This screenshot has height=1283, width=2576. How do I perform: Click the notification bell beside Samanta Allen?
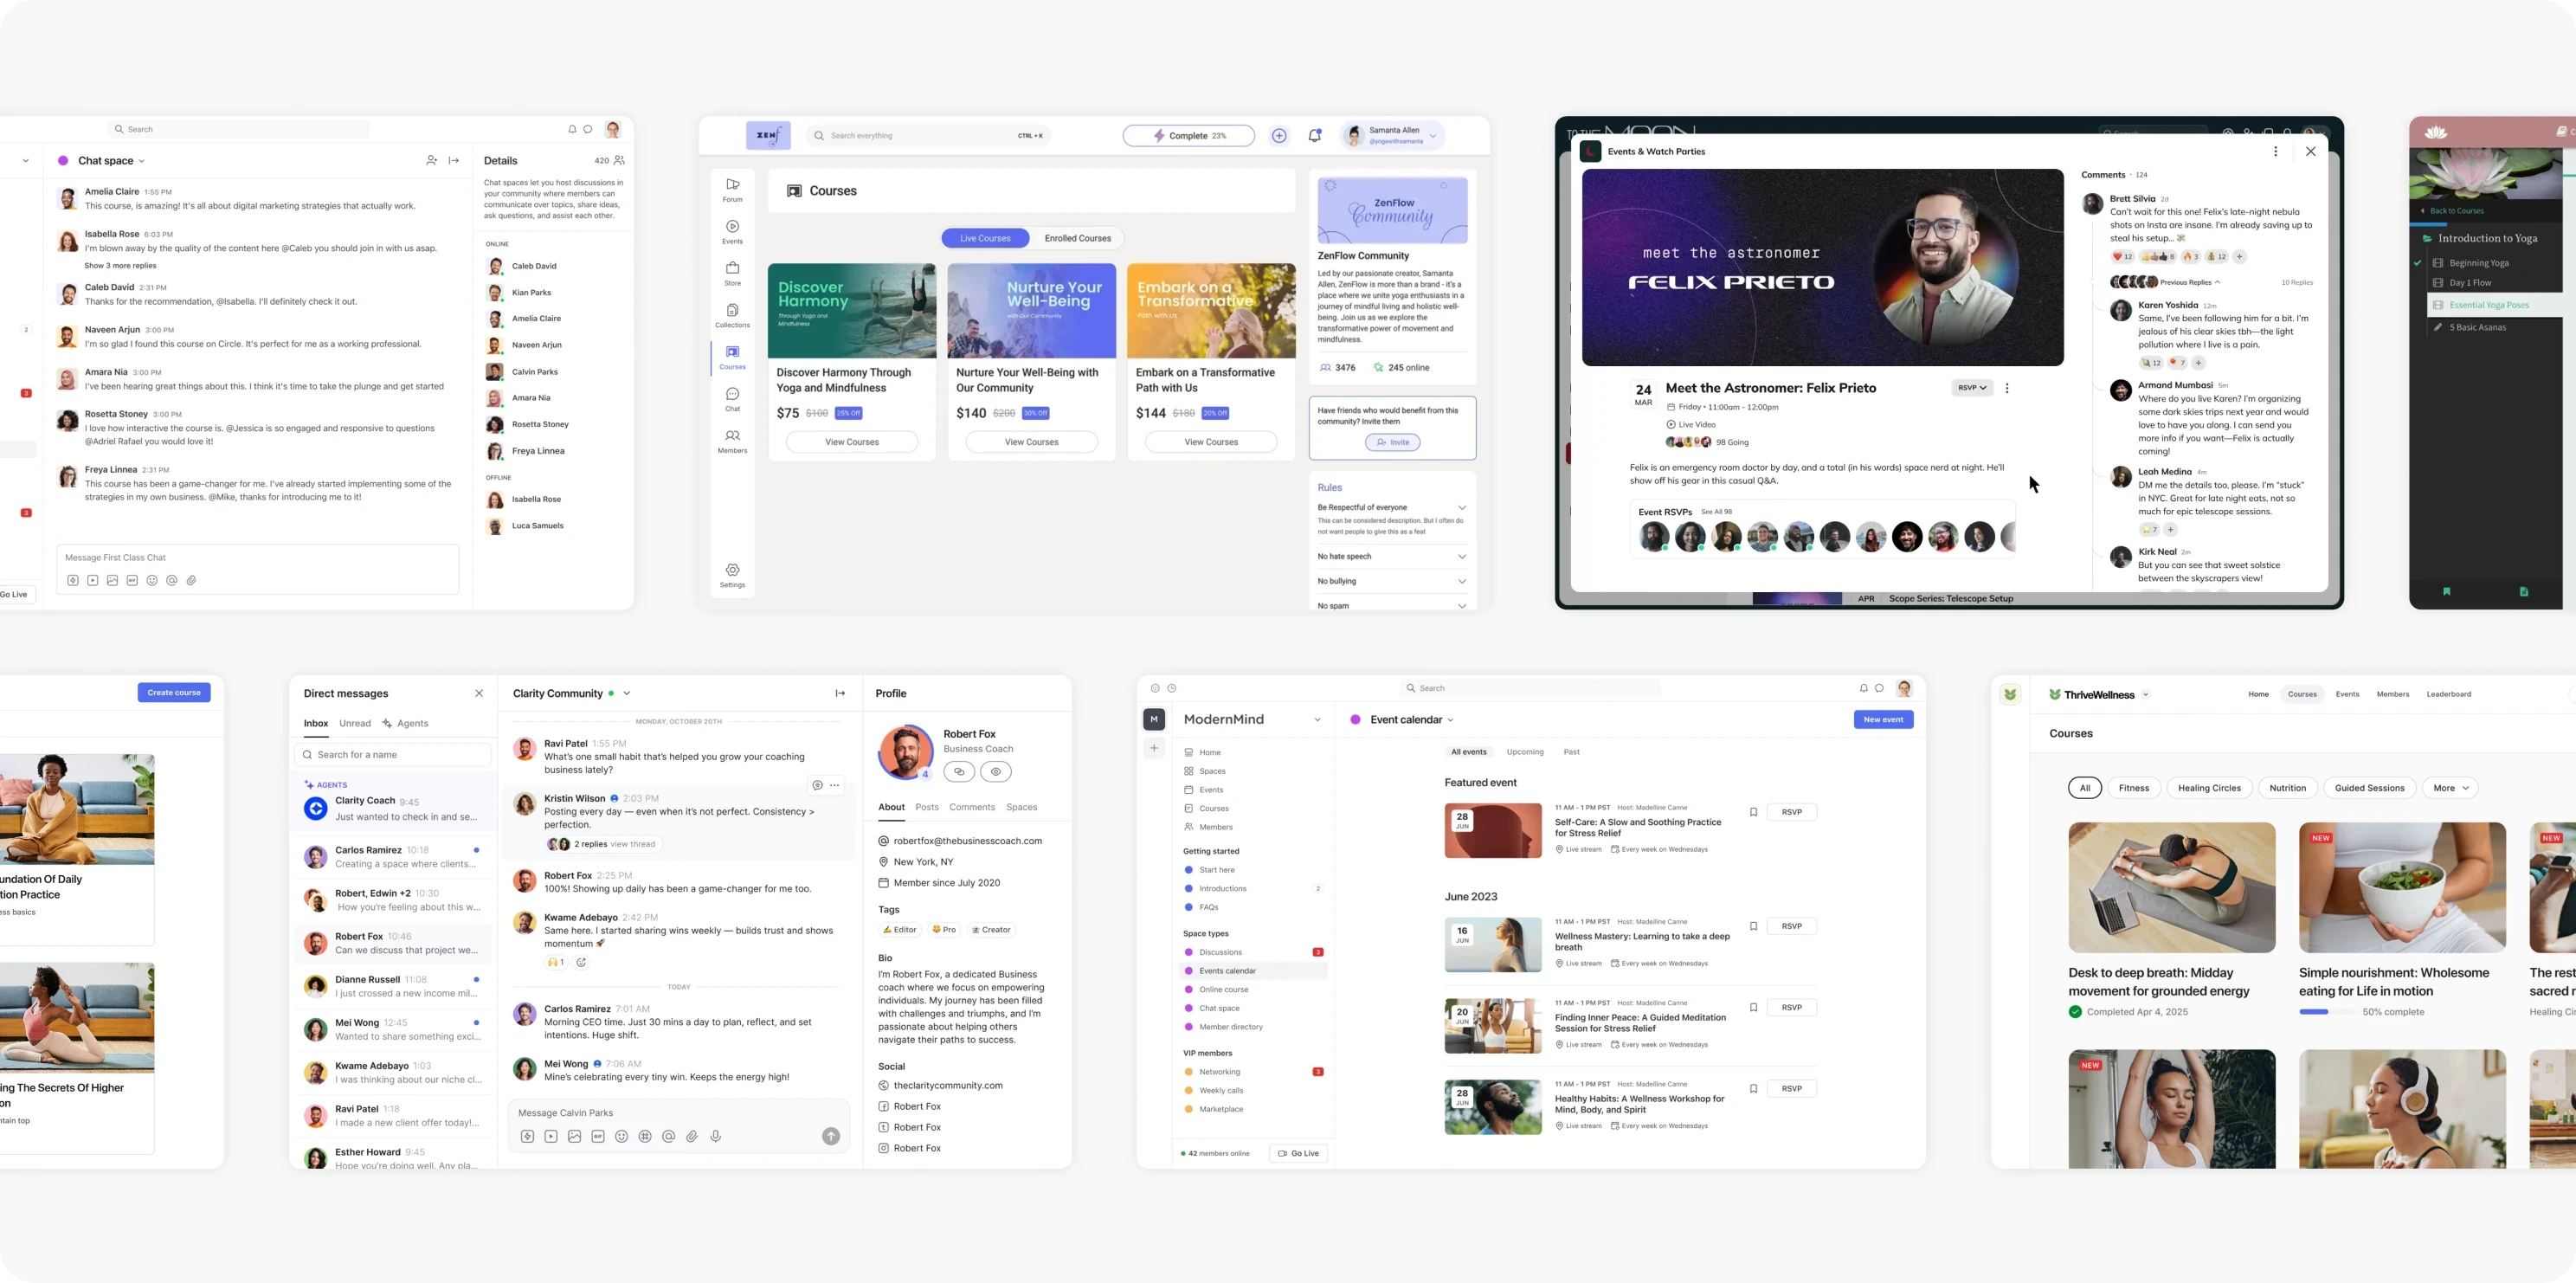coord(1314,136)
